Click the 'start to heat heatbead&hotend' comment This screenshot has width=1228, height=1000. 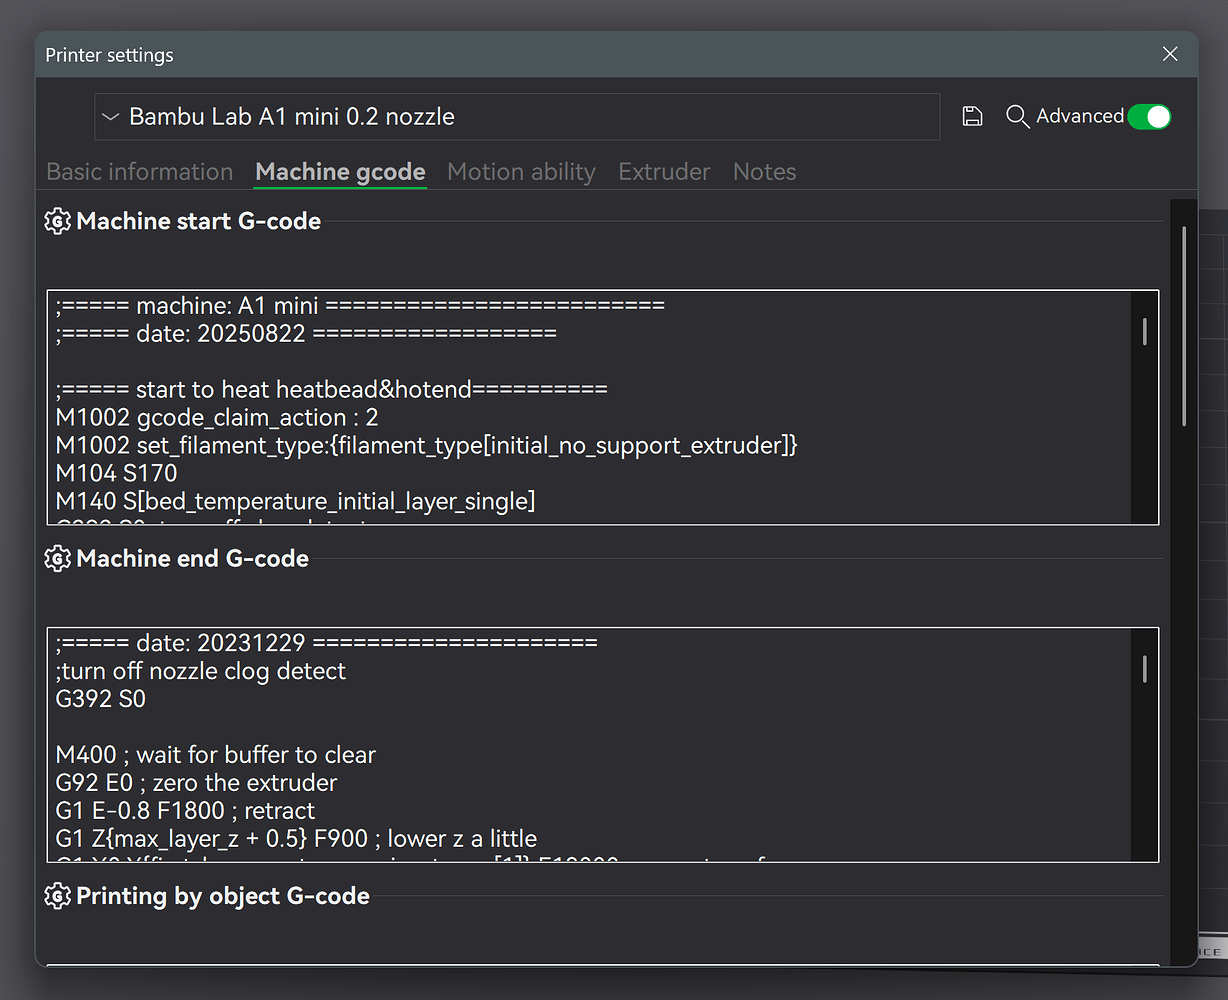(x=331, y=389)
